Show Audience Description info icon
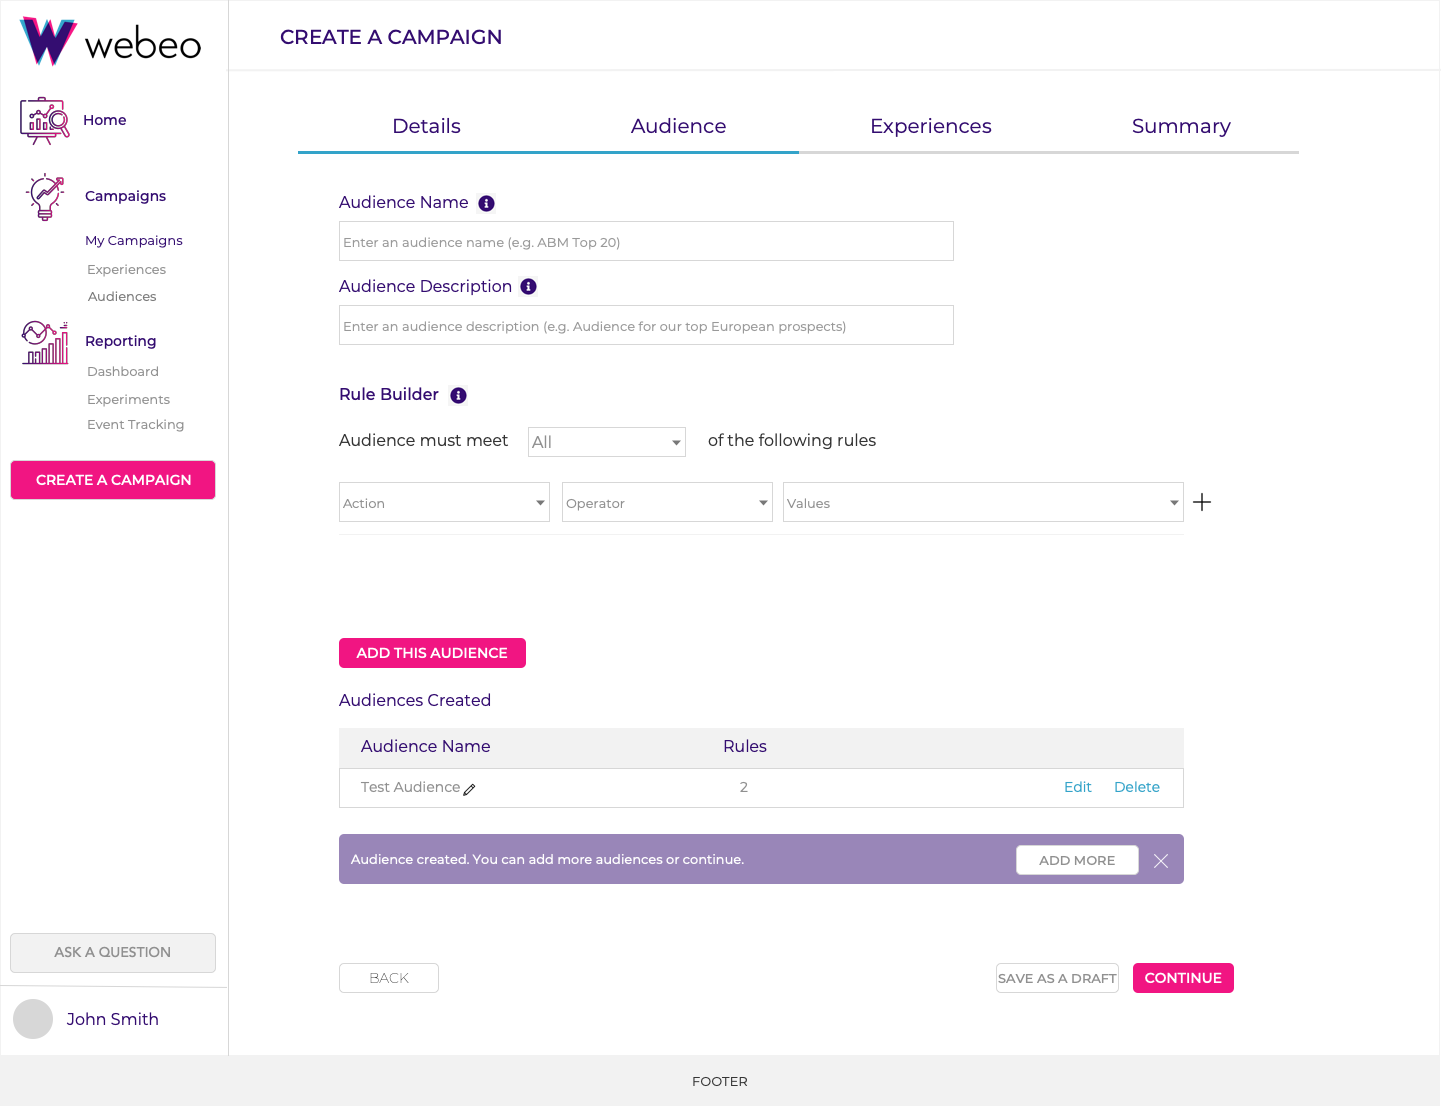Viewport: 1441px width, 1106px height. 529,287
